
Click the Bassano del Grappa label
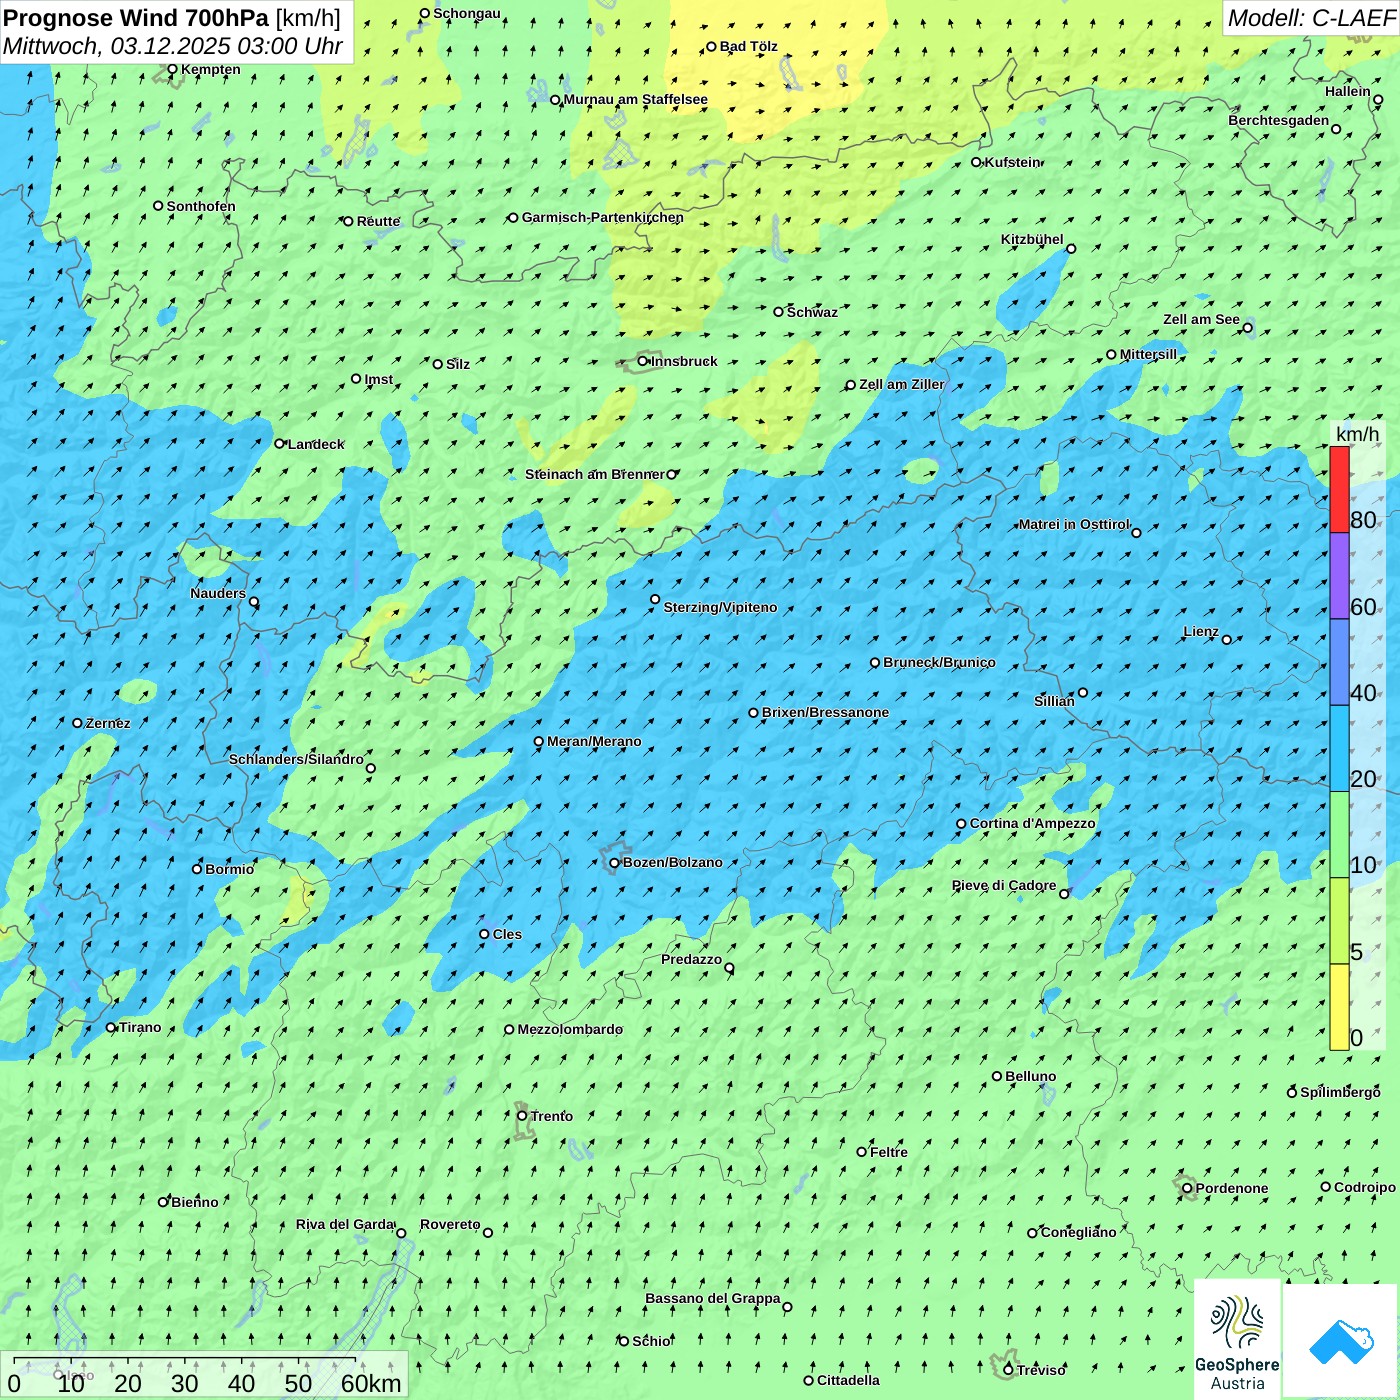coord(712,1298)
